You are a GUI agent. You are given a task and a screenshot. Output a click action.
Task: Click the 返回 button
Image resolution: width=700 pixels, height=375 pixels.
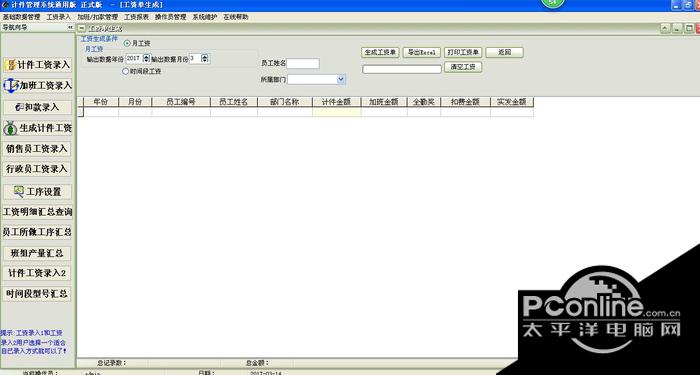pyautogui.click(x=504, y=52)
